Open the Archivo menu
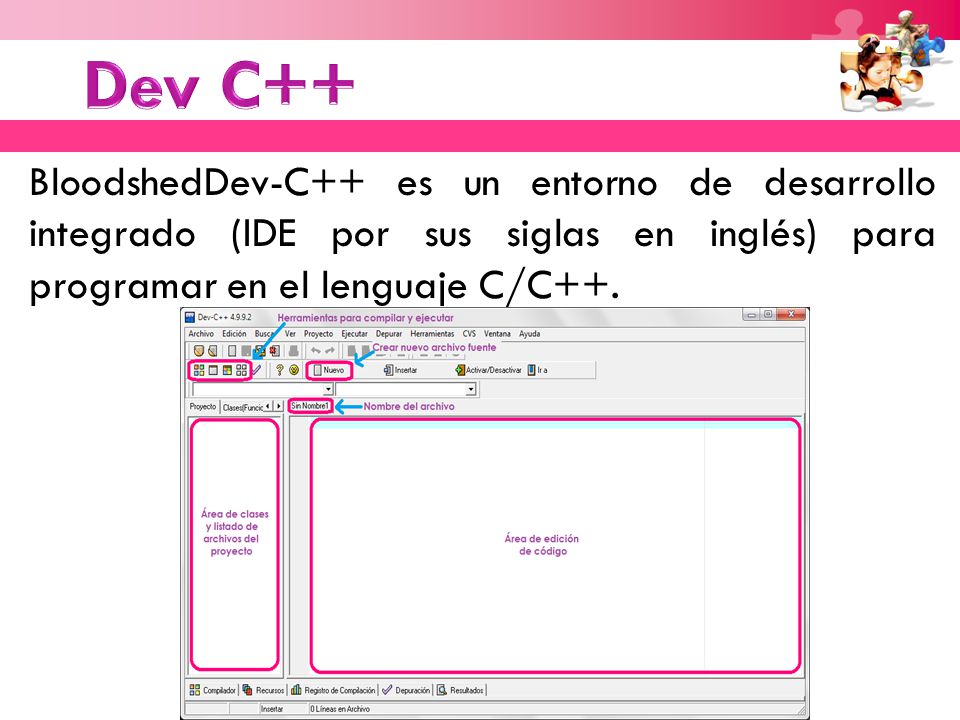 point(201,334)
